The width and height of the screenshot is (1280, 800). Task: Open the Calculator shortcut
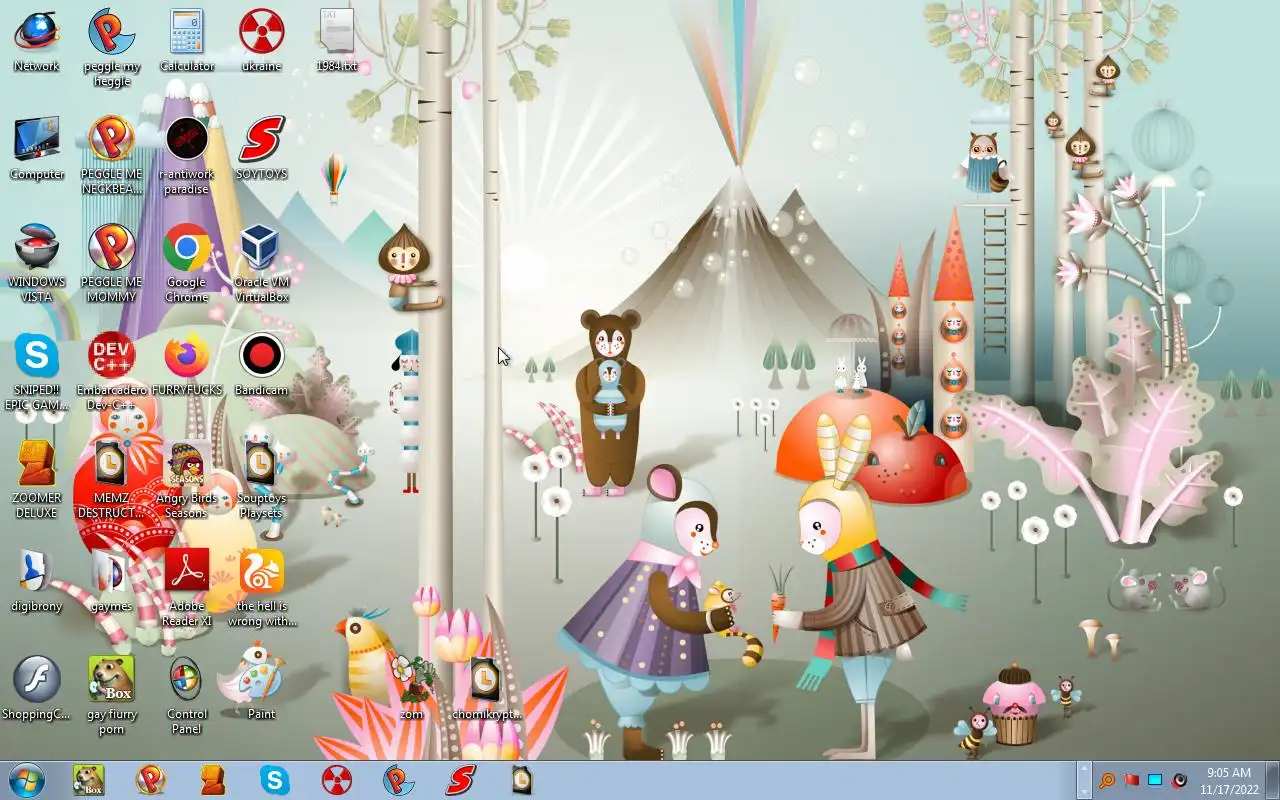pos(187,40)
